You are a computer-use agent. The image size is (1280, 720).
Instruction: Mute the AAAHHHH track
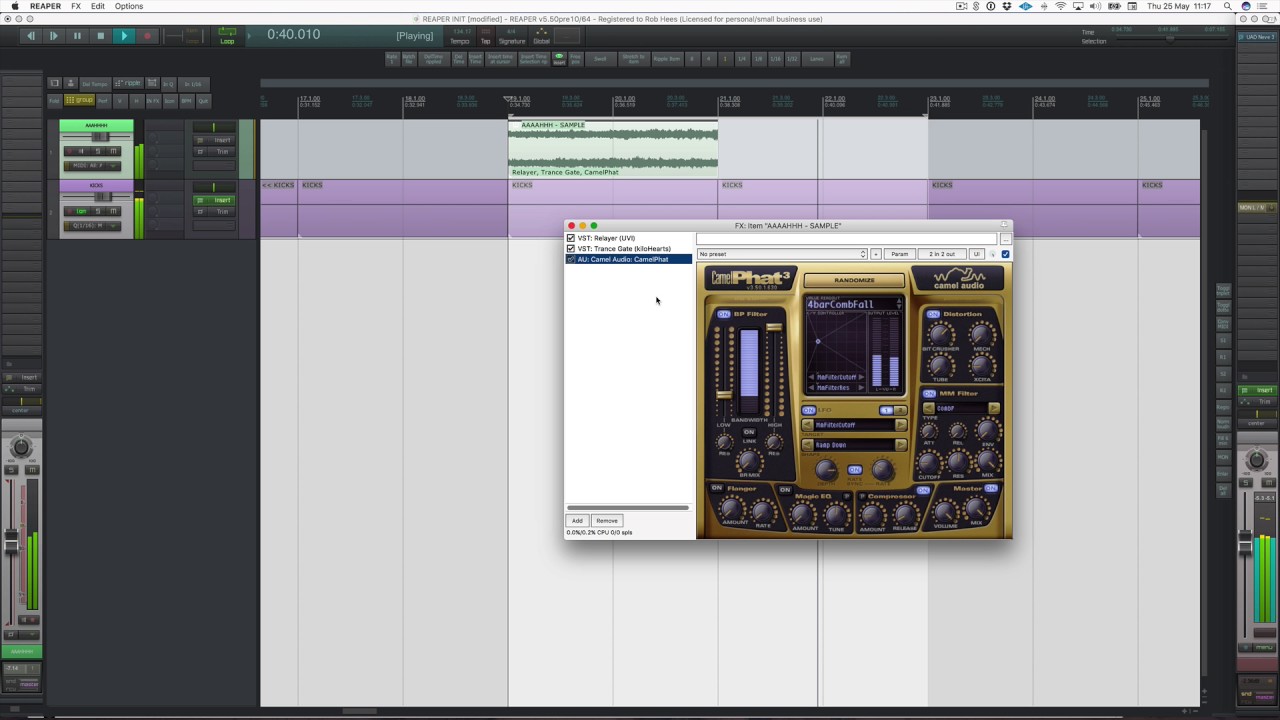[x=113, y=151]
